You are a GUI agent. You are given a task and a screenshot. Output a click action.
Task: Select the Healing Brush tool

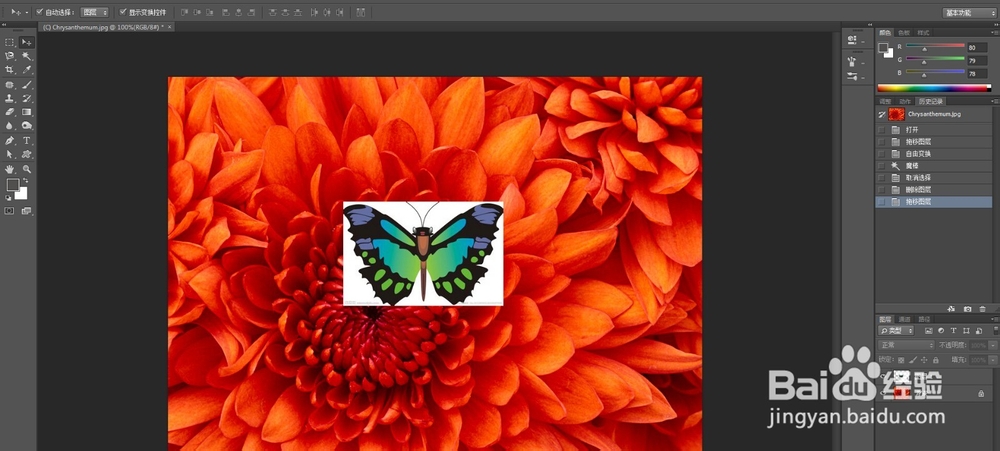tap(10, 85)
